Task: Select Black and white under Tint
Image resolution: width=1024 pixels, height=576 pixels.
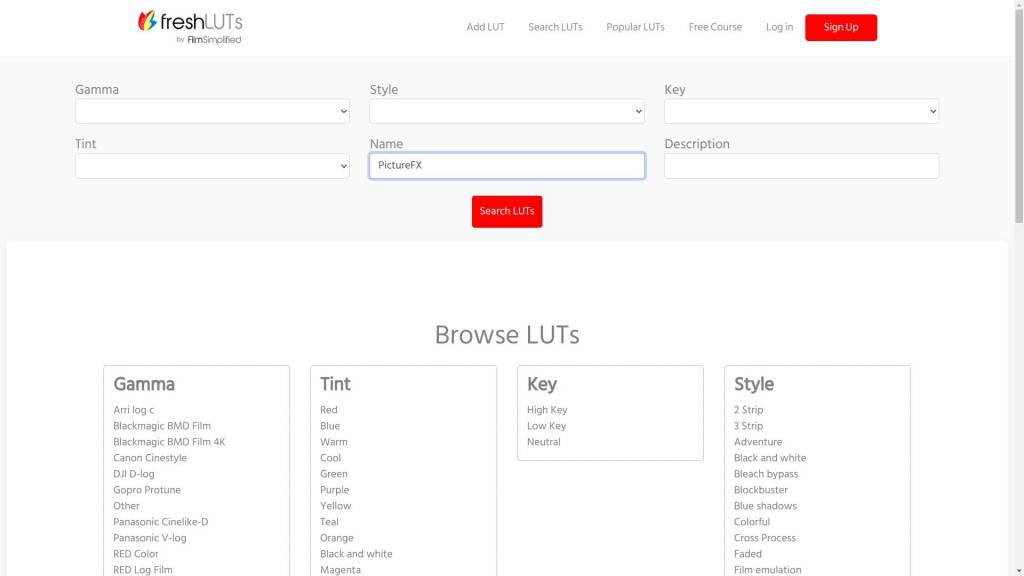Action: point(356,554)
